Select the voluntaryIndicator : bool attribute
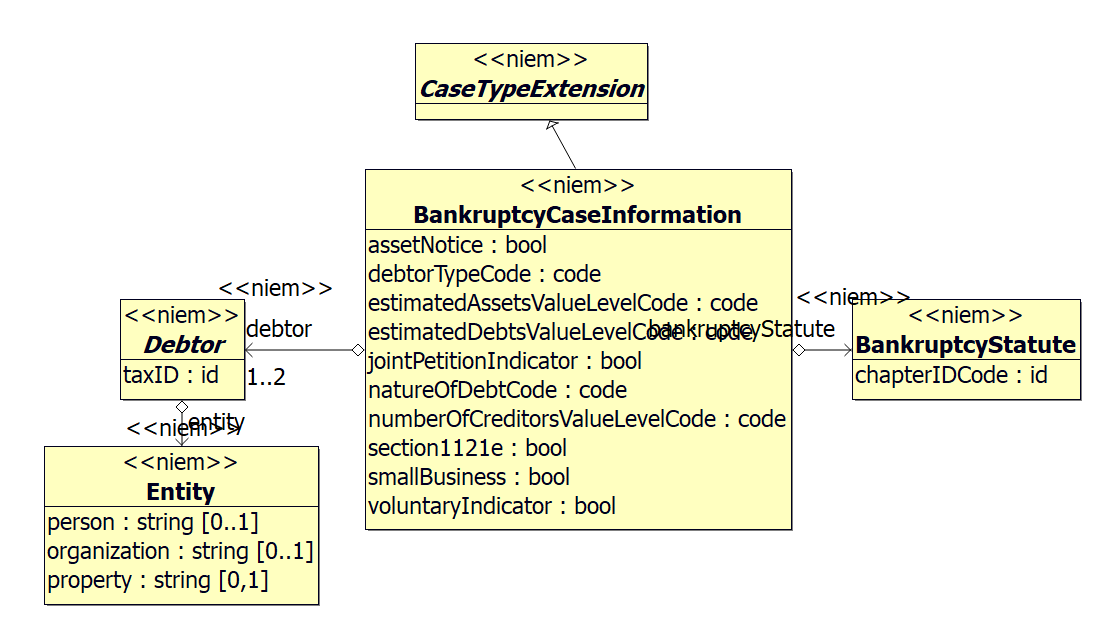 click(x=491, y=506)
